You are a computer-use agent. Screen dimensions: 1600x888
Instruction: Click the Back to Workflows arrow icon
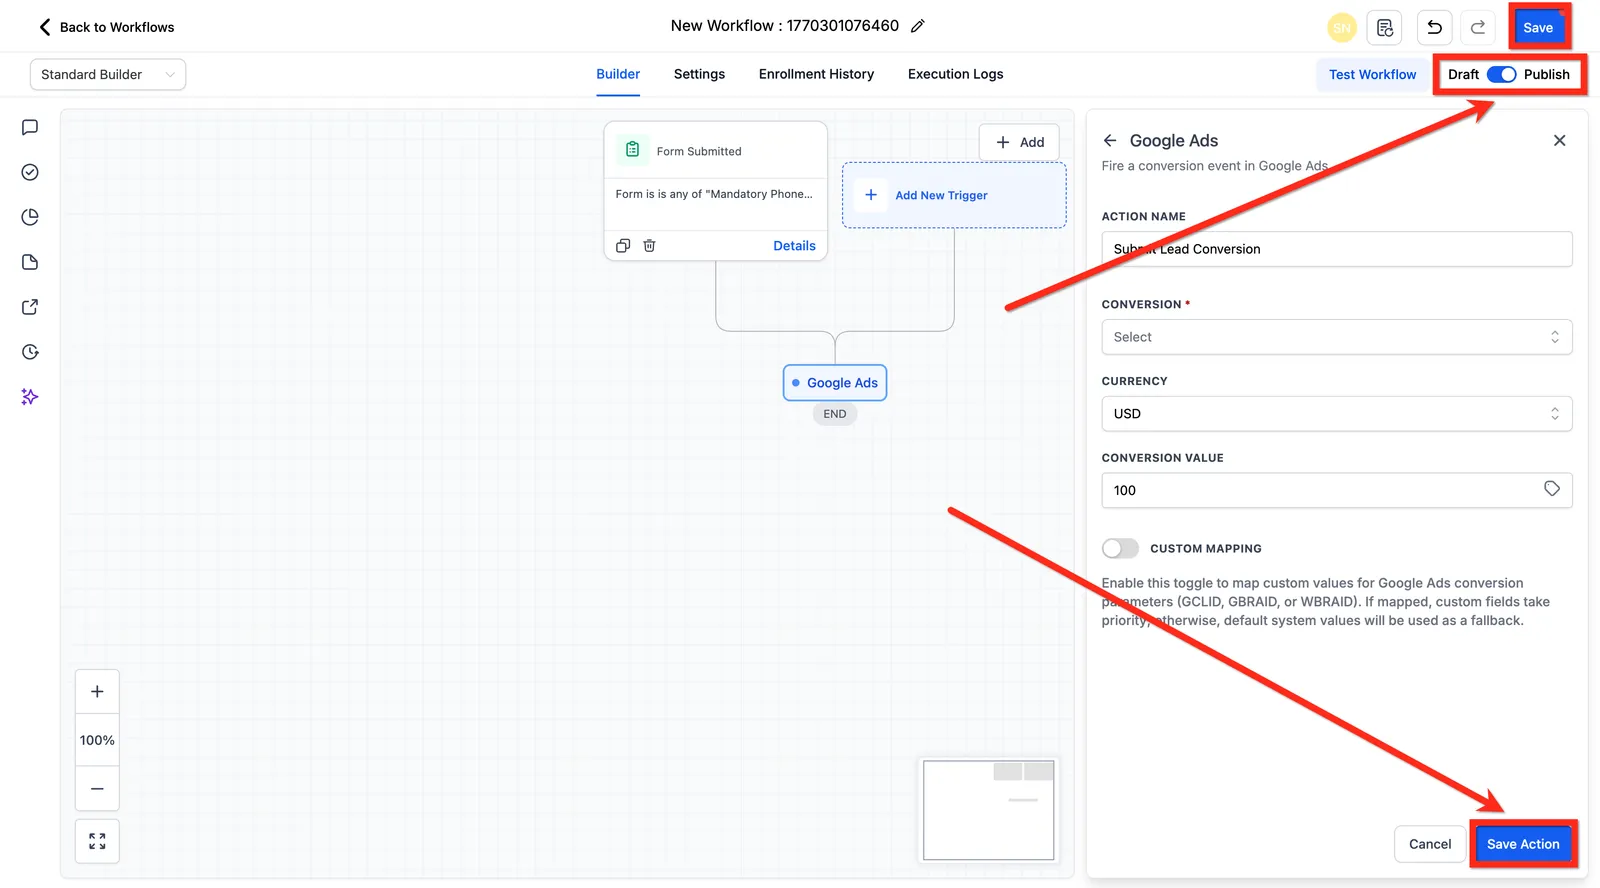point(44,27)
